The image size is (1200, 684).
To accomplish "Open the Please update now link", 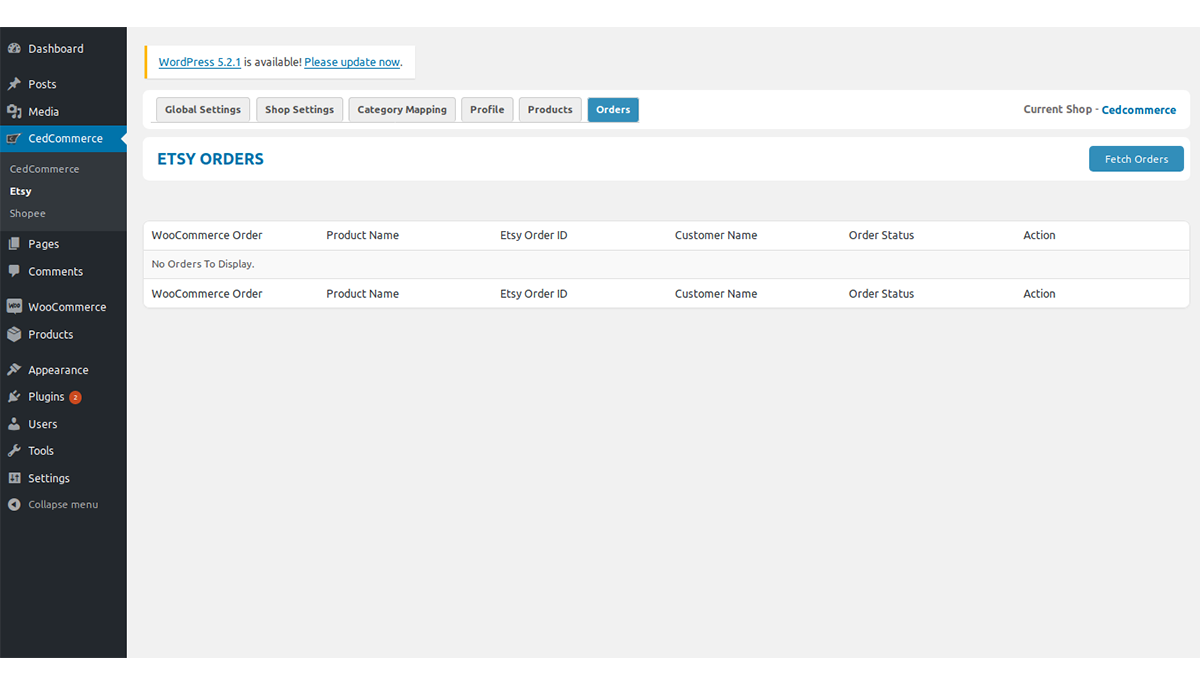I will coord(352,61).
